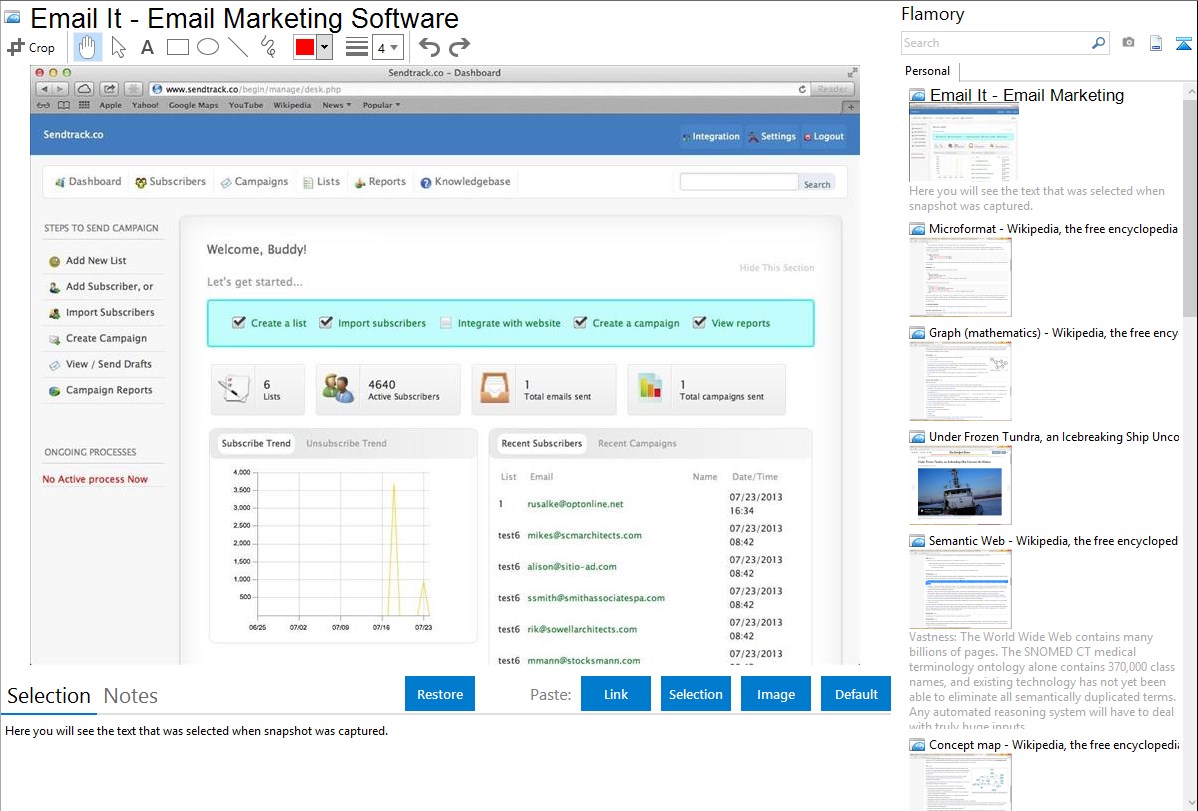
Task: Click the Total campaigns sent chart icon
Action: [x=650, y=388]
